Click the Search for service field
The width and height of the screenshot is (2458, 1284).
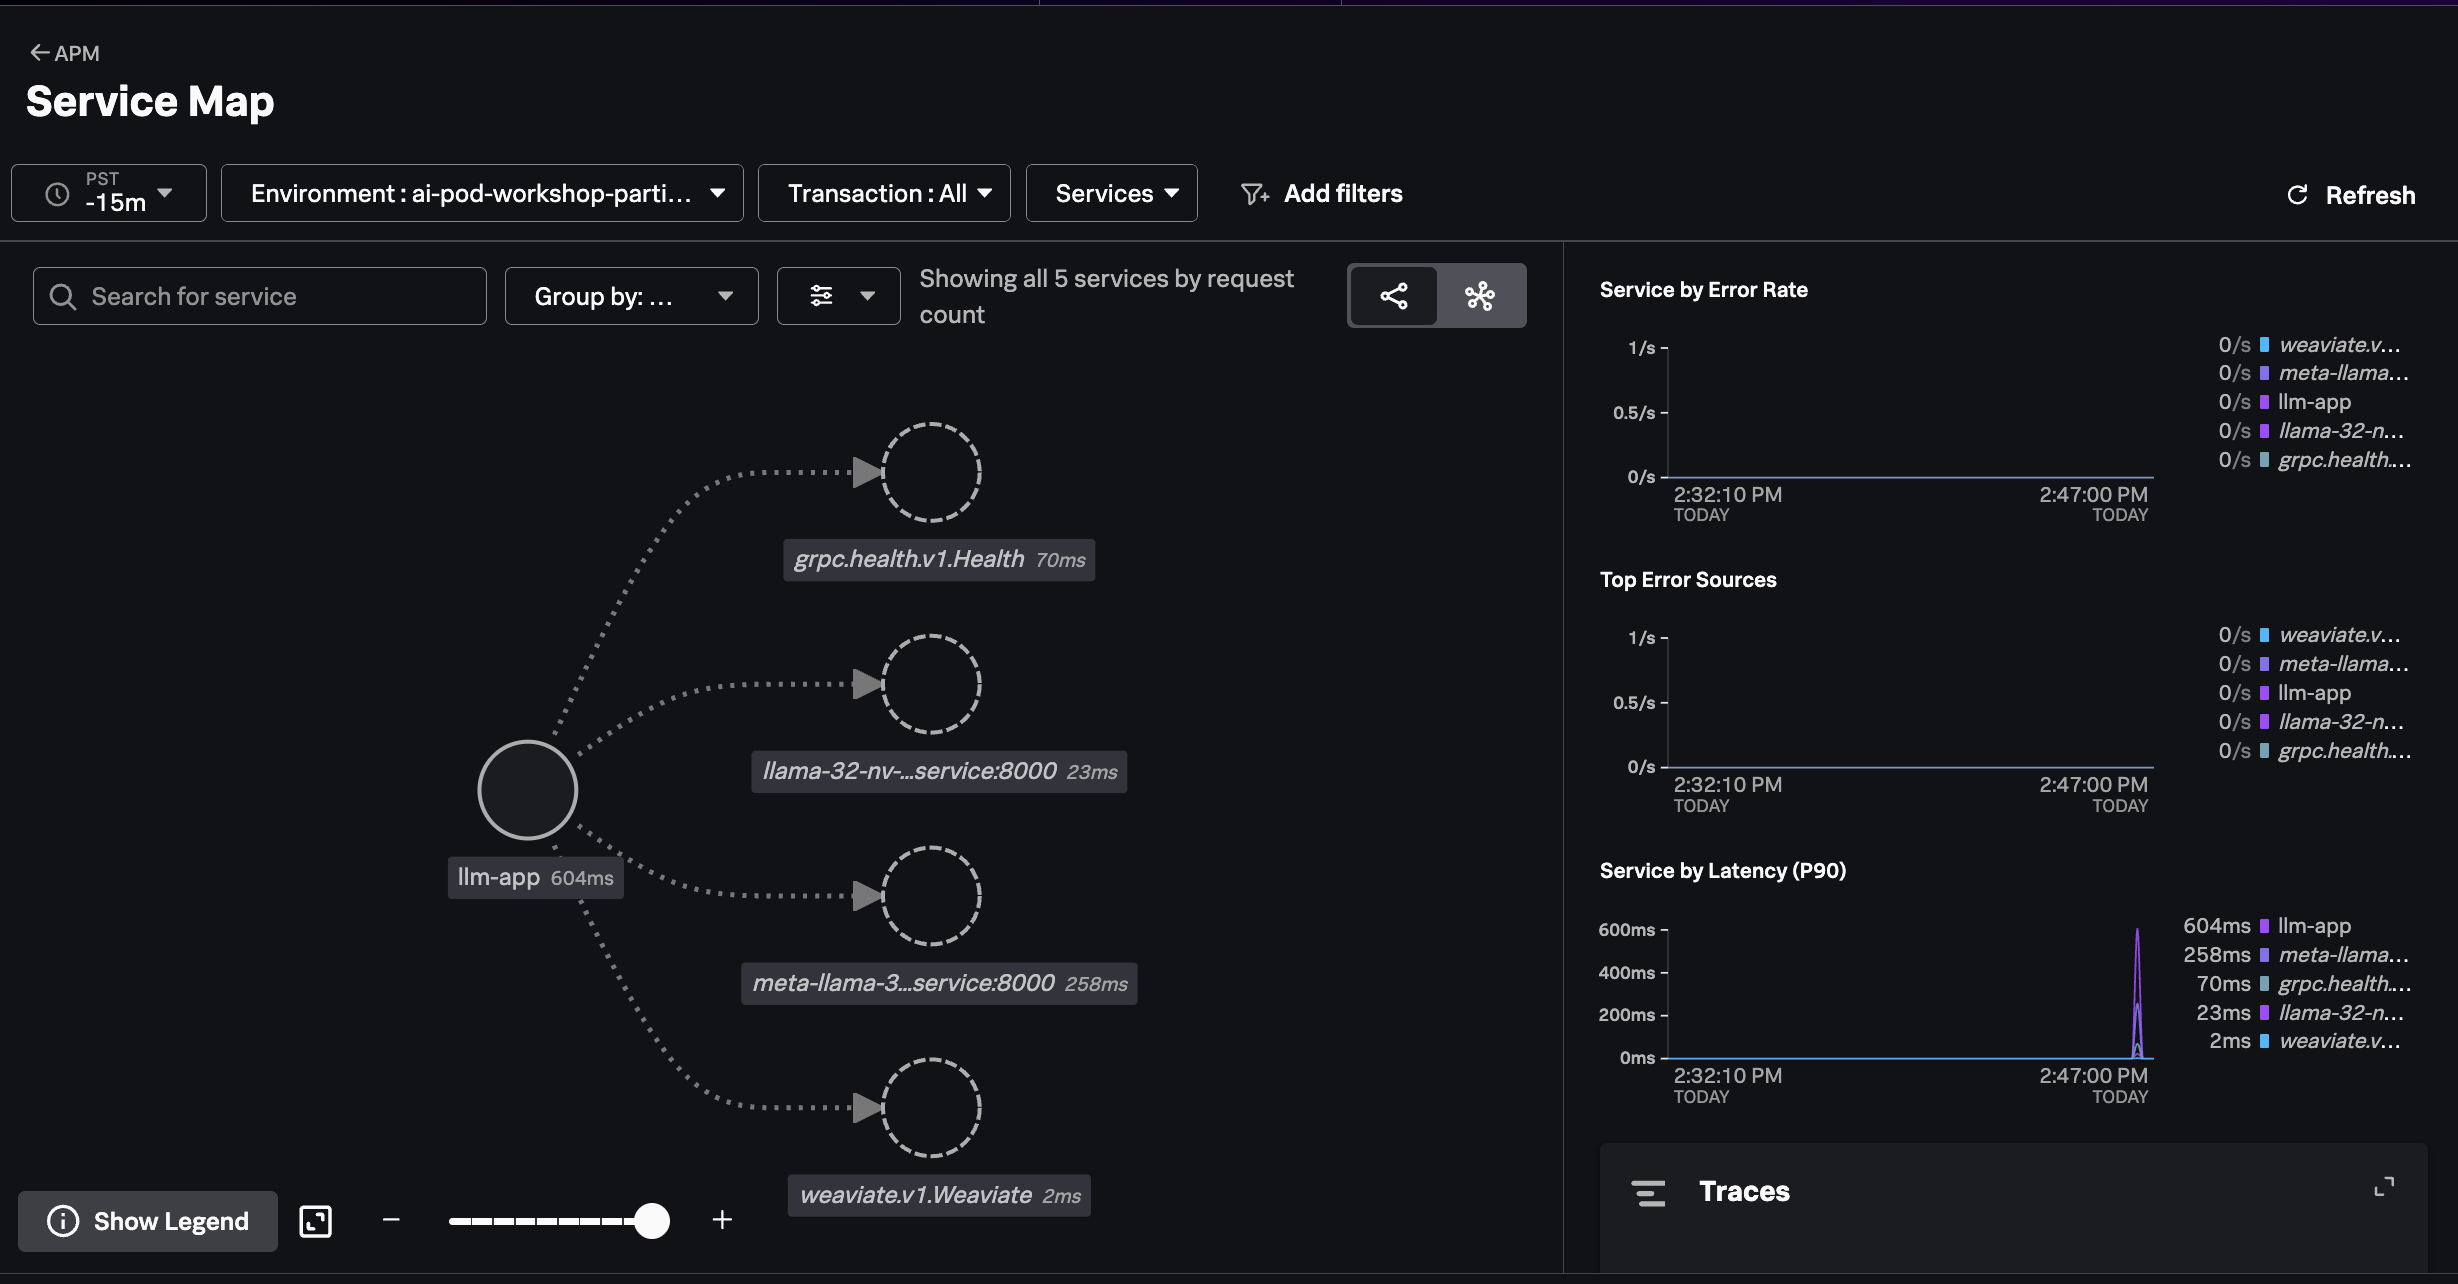(260, 296)
